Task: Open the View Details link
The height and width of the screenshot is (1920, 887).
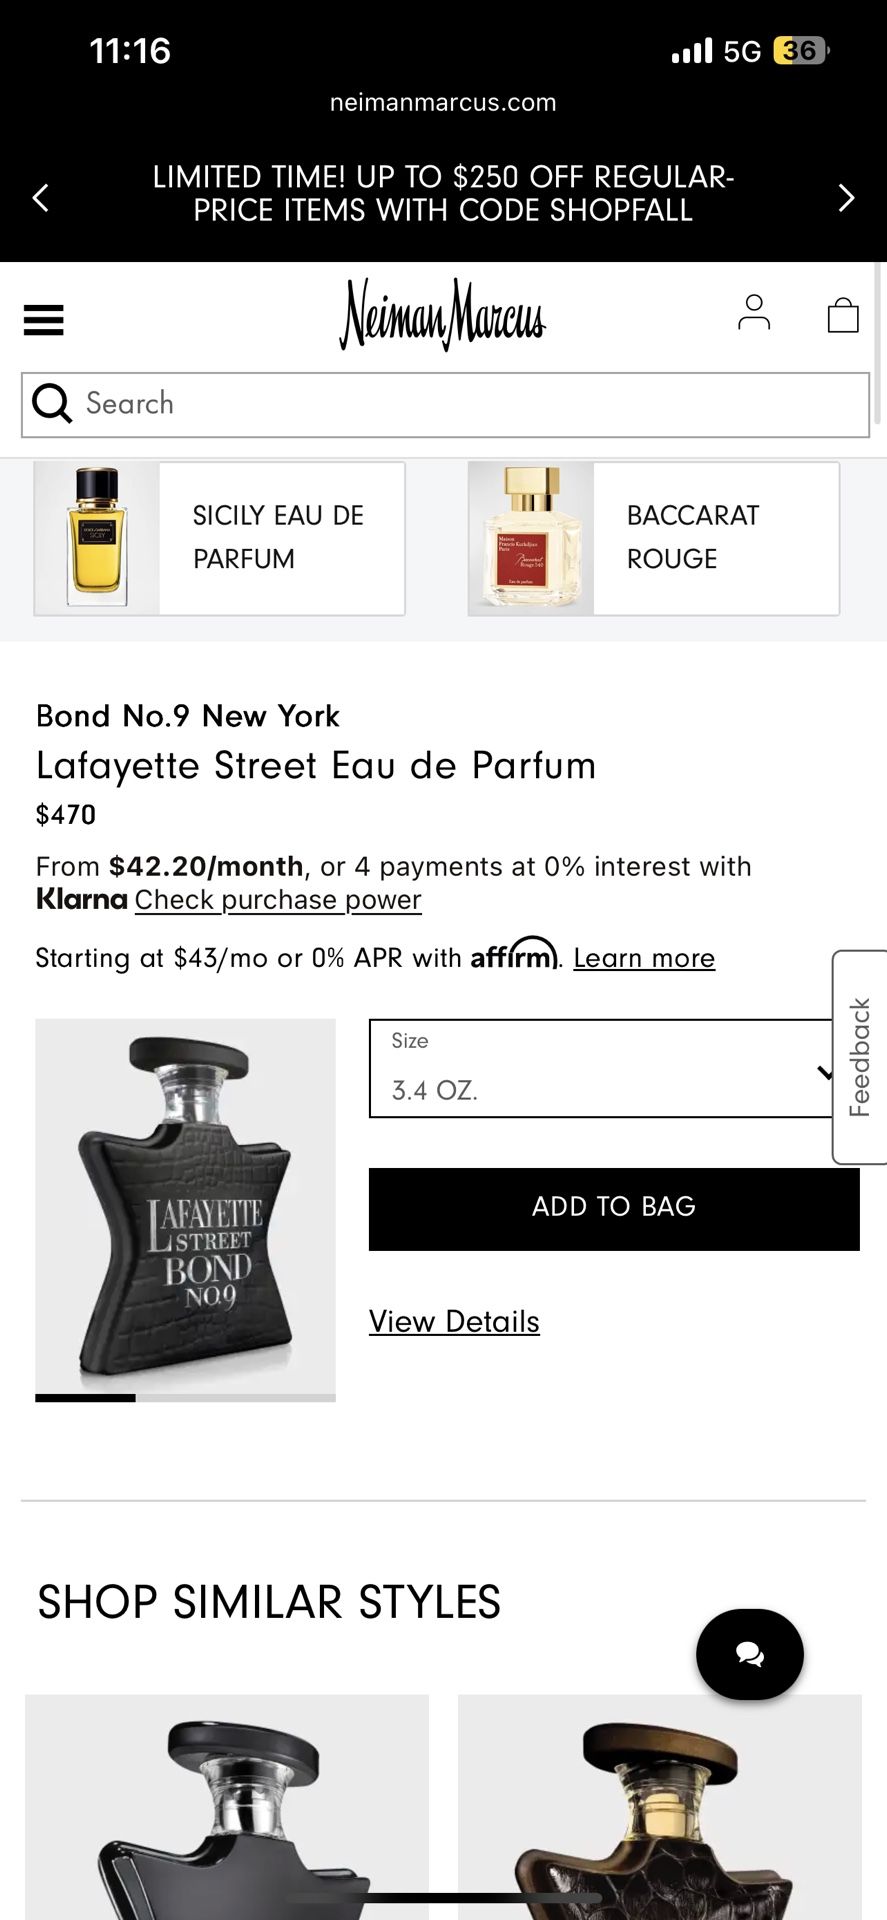Action: 454,1322
